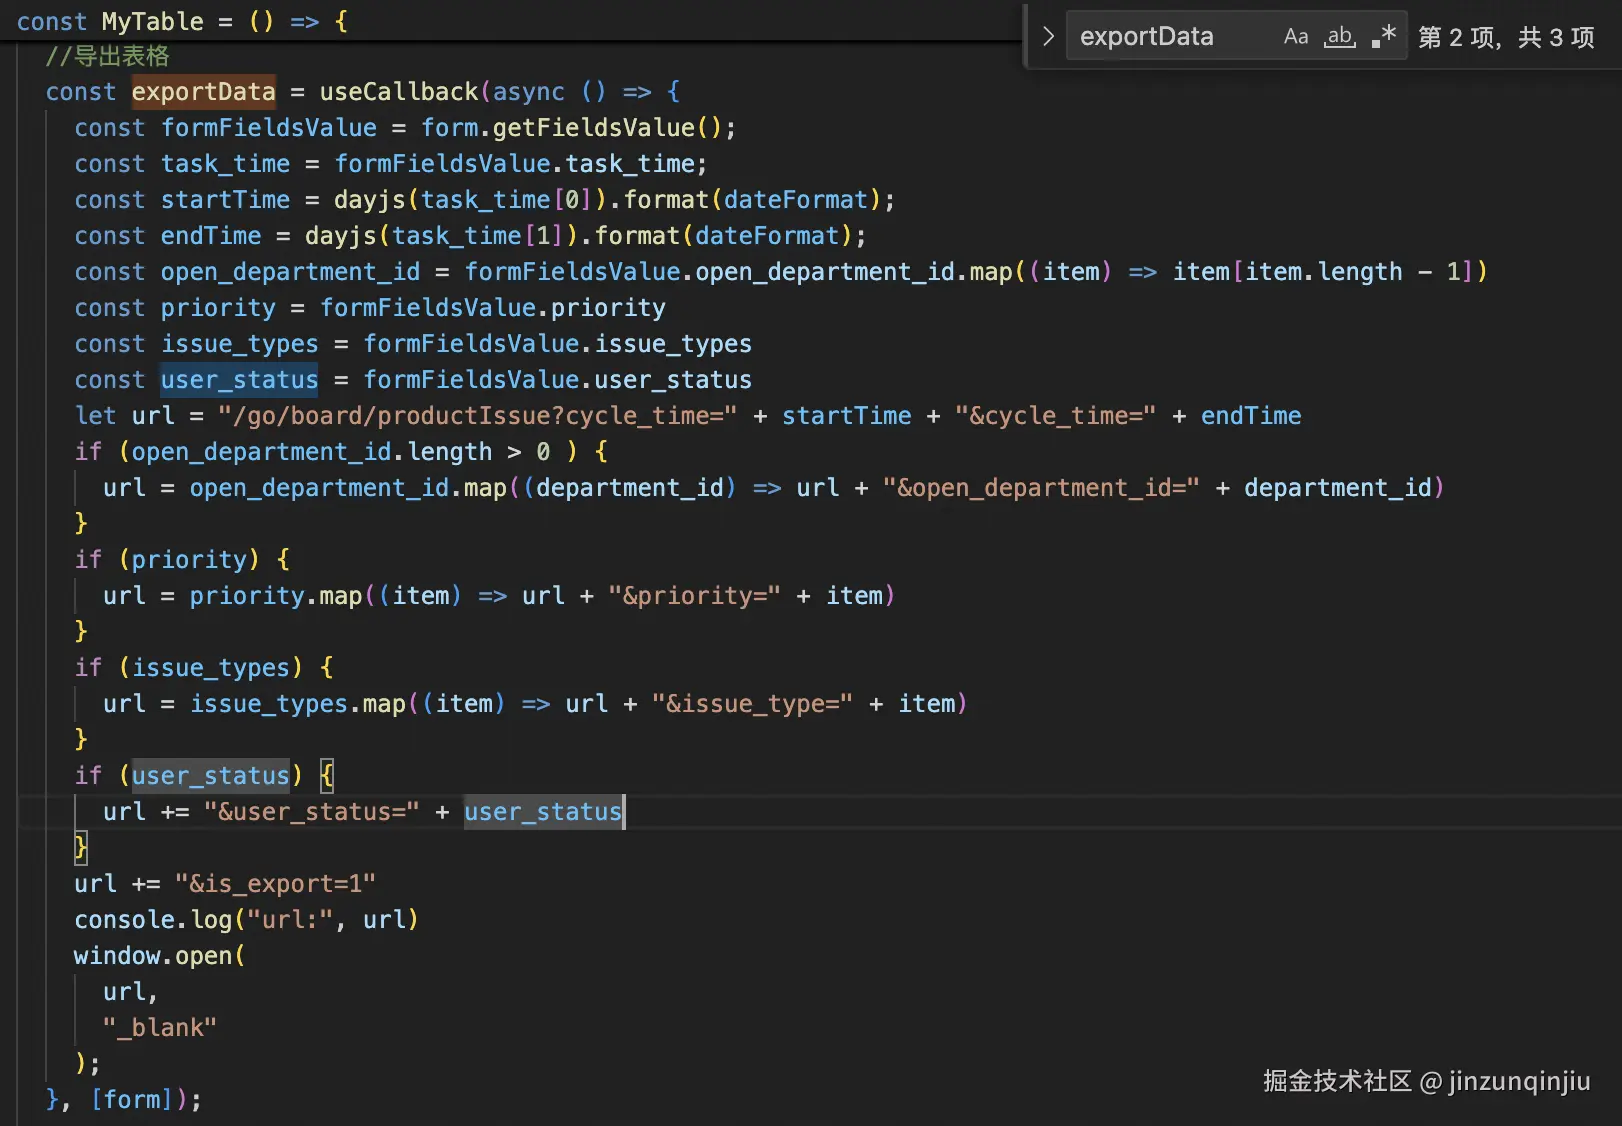Click the "&issue_type=" string literal
Image resolution: width=1622 pixels, height=1126 pixels.
click(x=752, y=704)
